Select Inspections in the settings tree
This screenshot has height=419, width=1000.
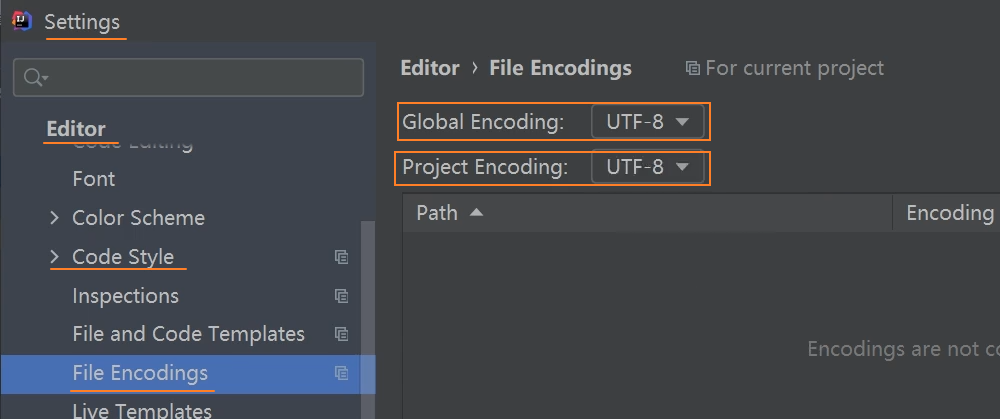(x=125, y=296)
